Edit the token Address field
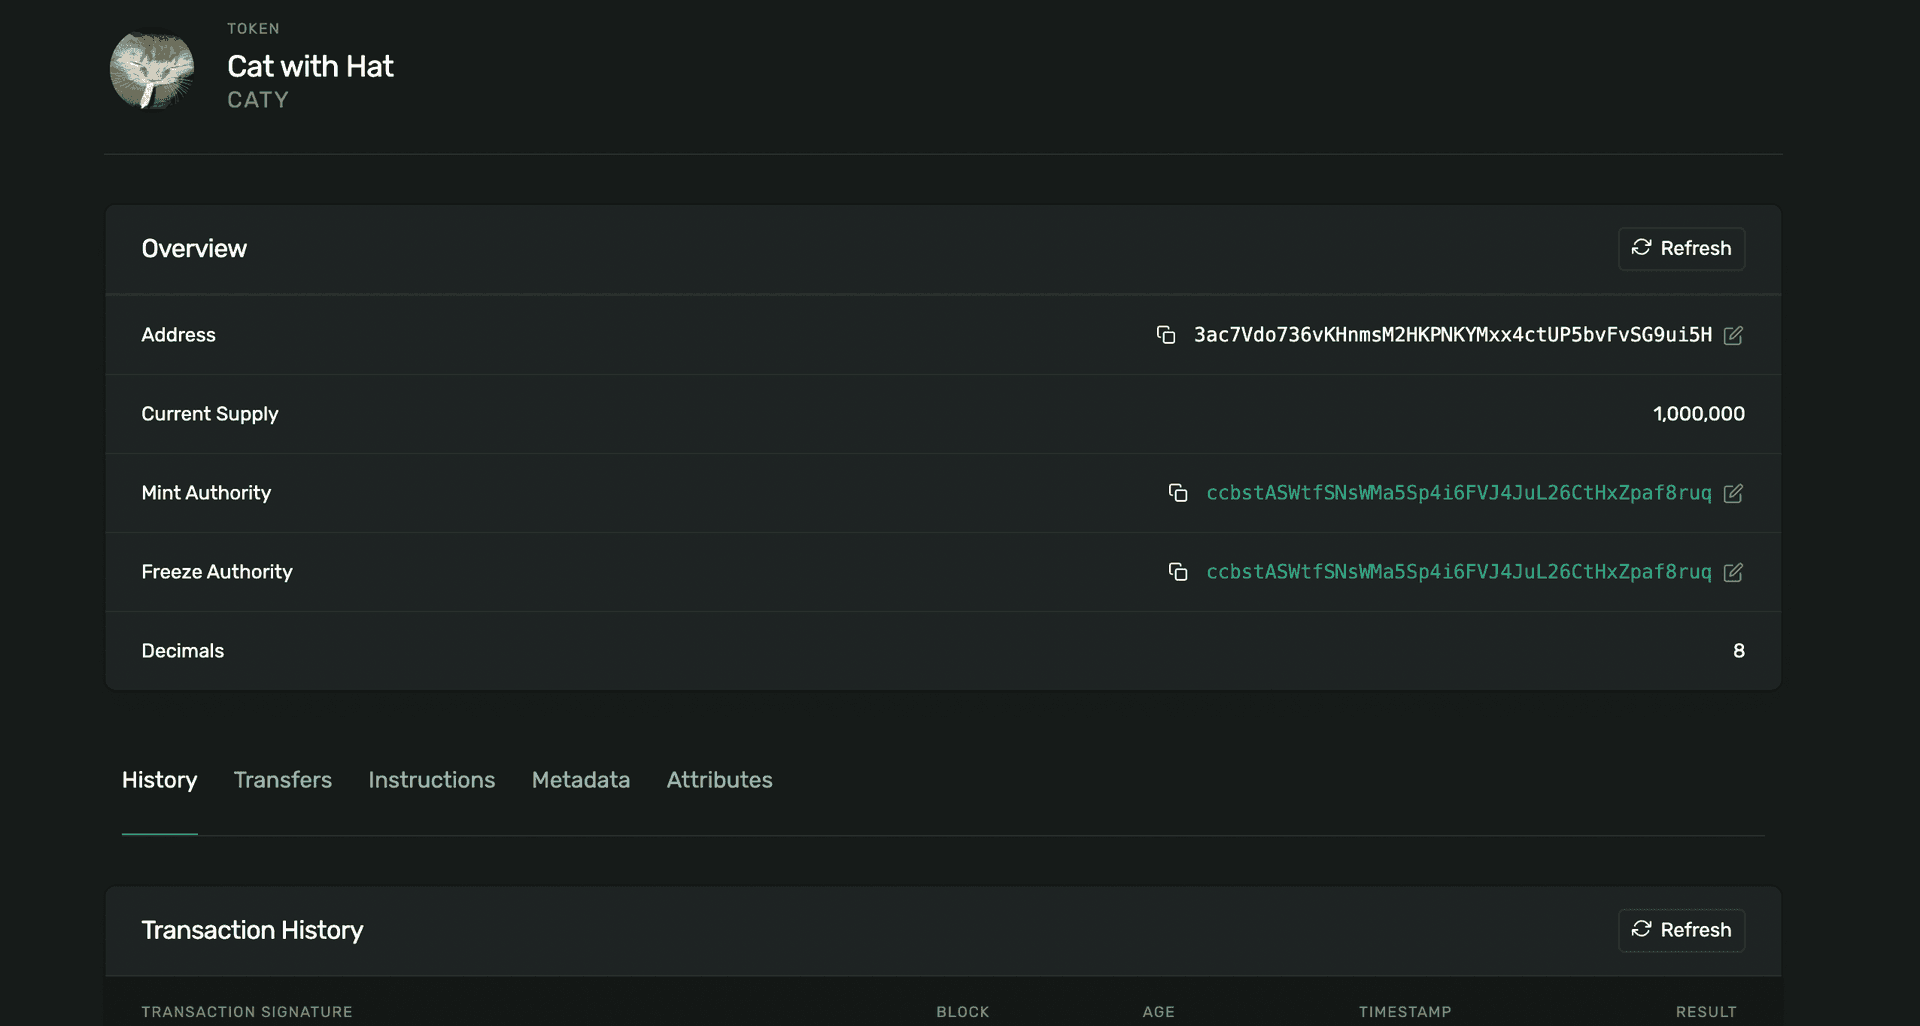The width and height of the screenshot is (1920, 1026). 1733,335
